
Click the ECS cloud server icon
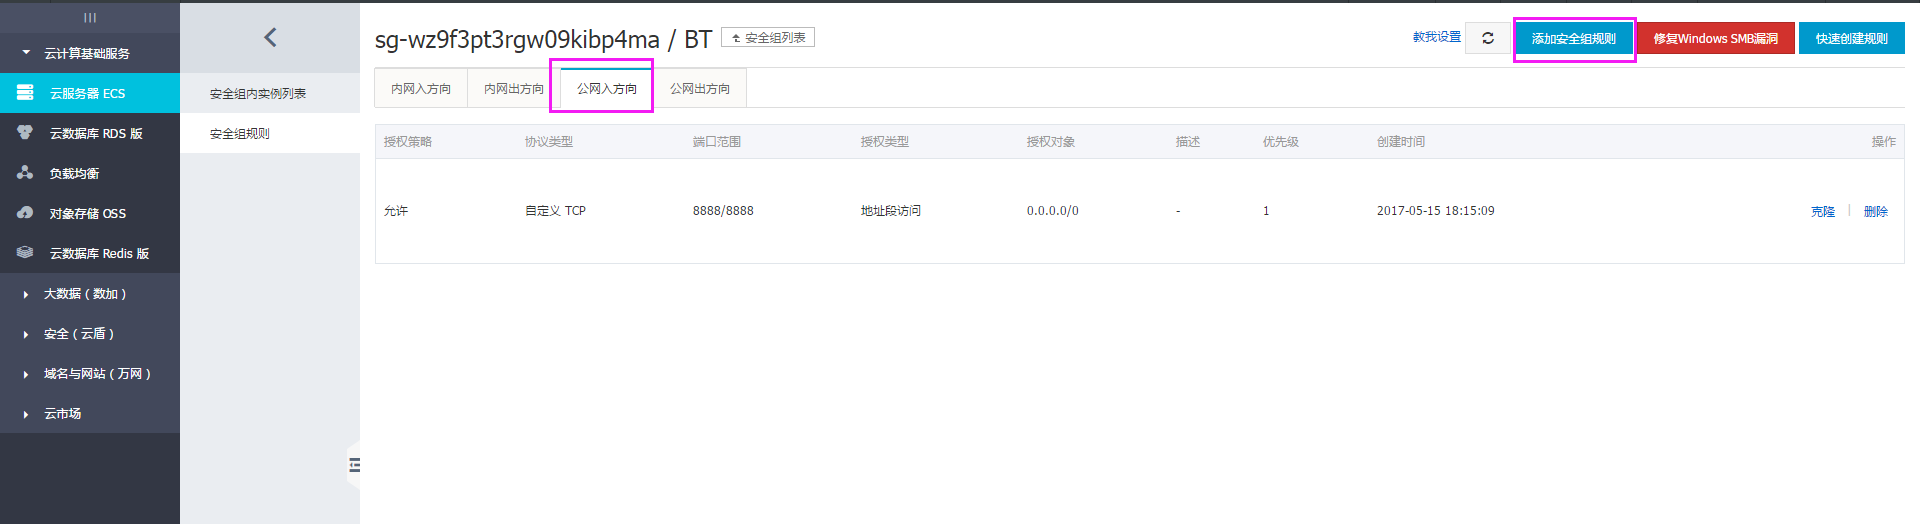(x=25, y=93)
